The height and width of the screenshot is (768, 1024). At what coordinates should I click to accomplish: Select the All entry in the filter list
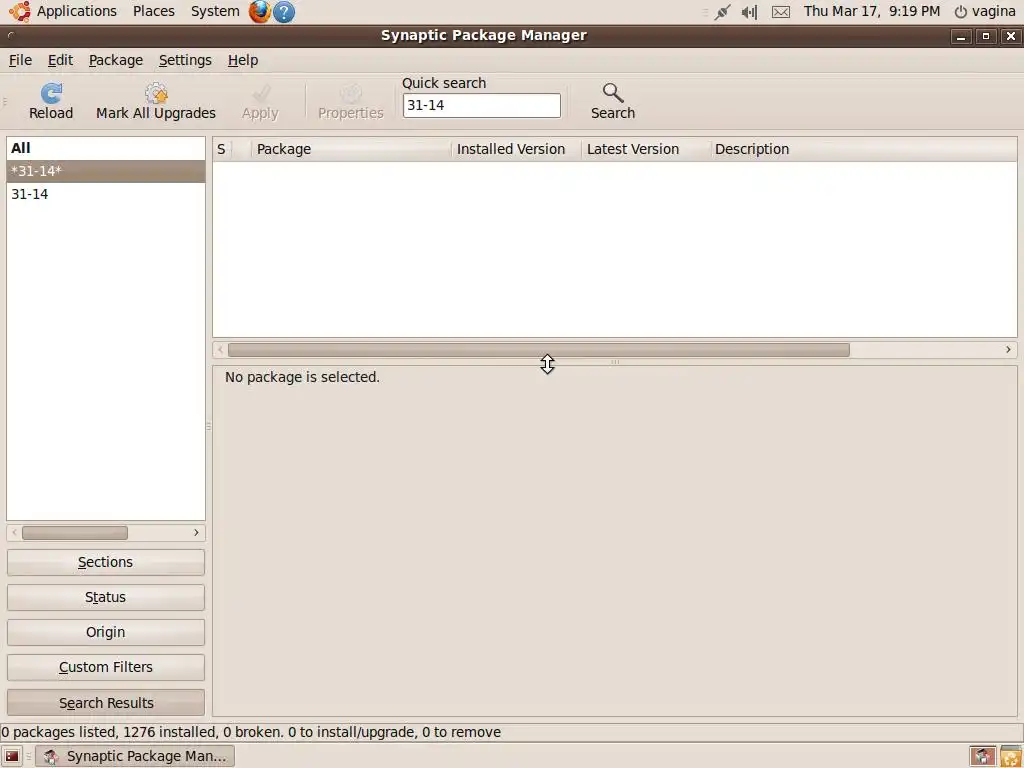tap(106, 148)
